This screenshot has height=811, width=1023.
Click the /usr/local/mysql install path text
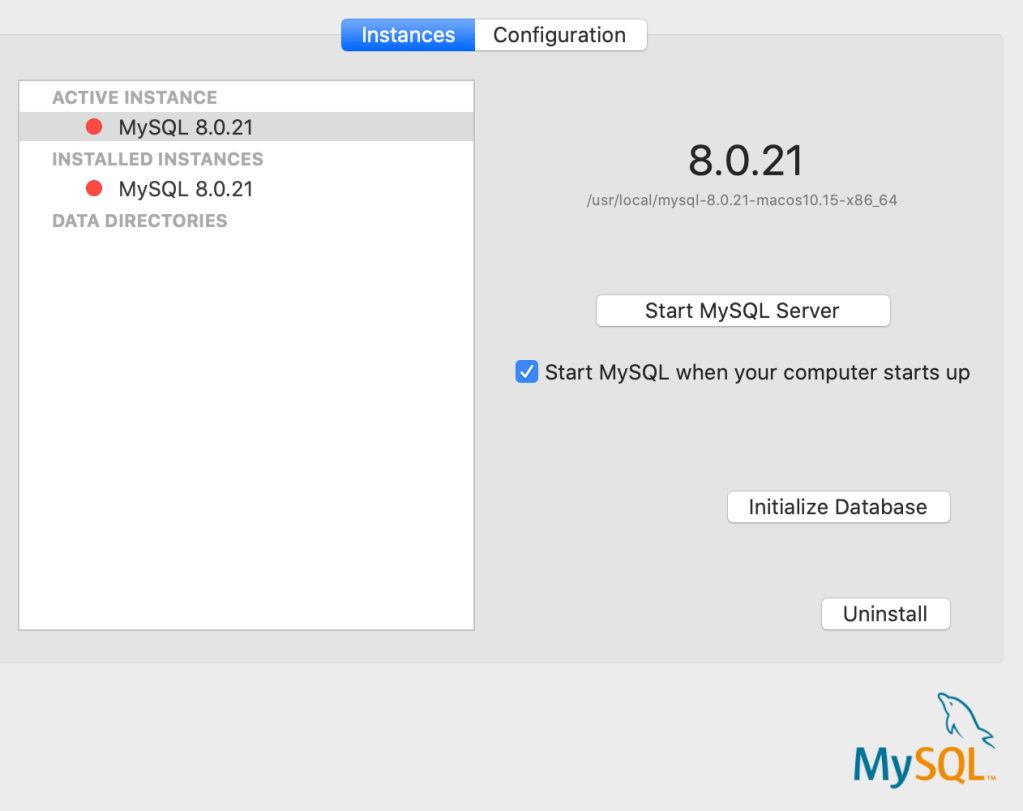coord(741,200)
